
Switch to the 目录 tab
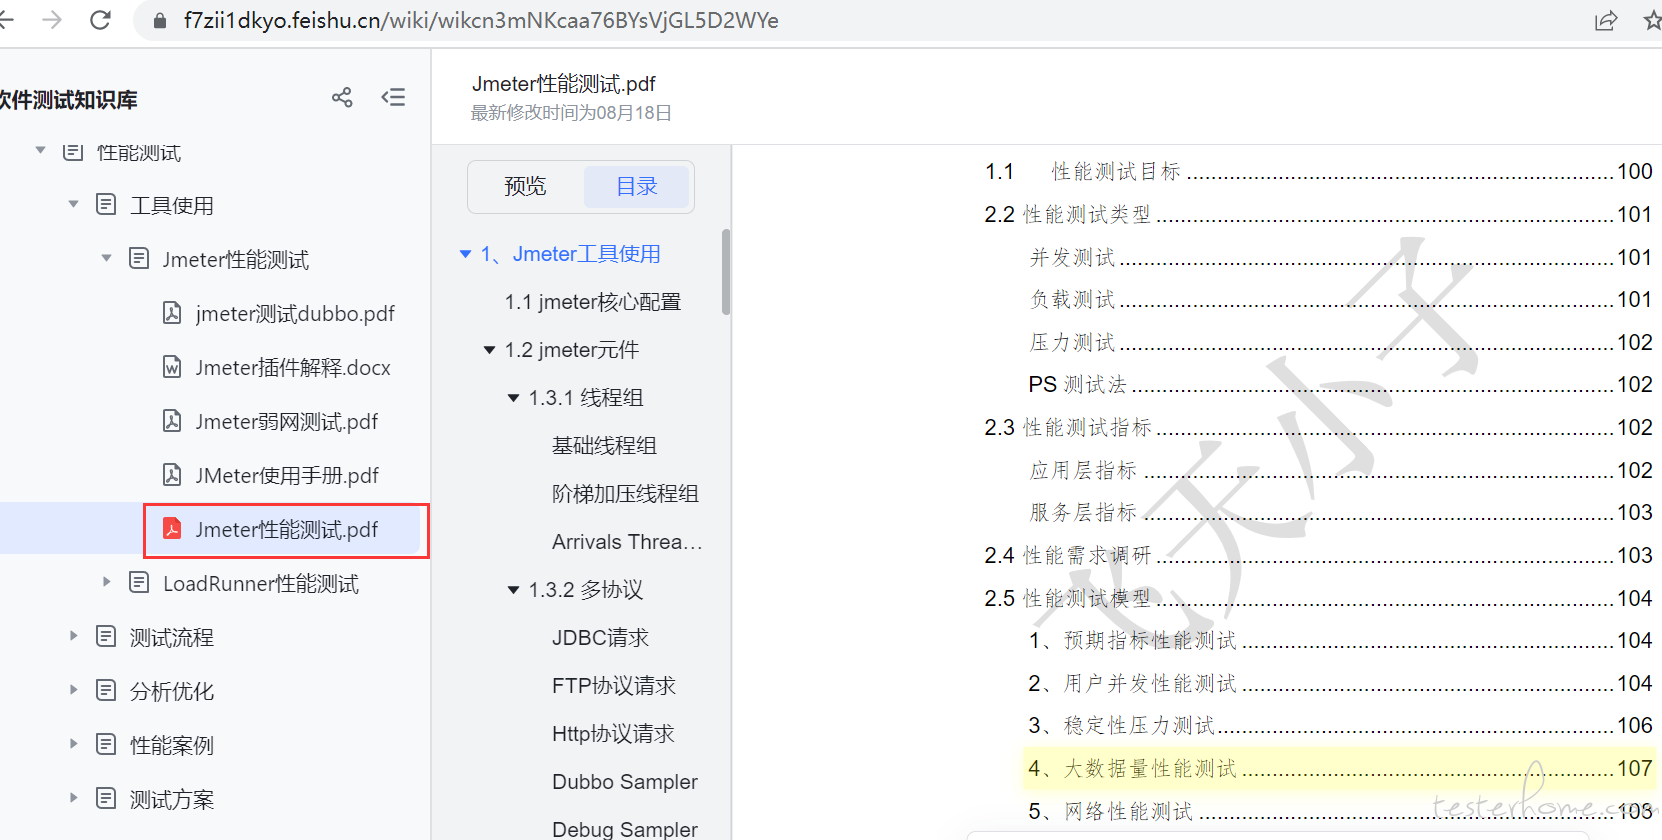pyautogui.click(x=637, y=187)
